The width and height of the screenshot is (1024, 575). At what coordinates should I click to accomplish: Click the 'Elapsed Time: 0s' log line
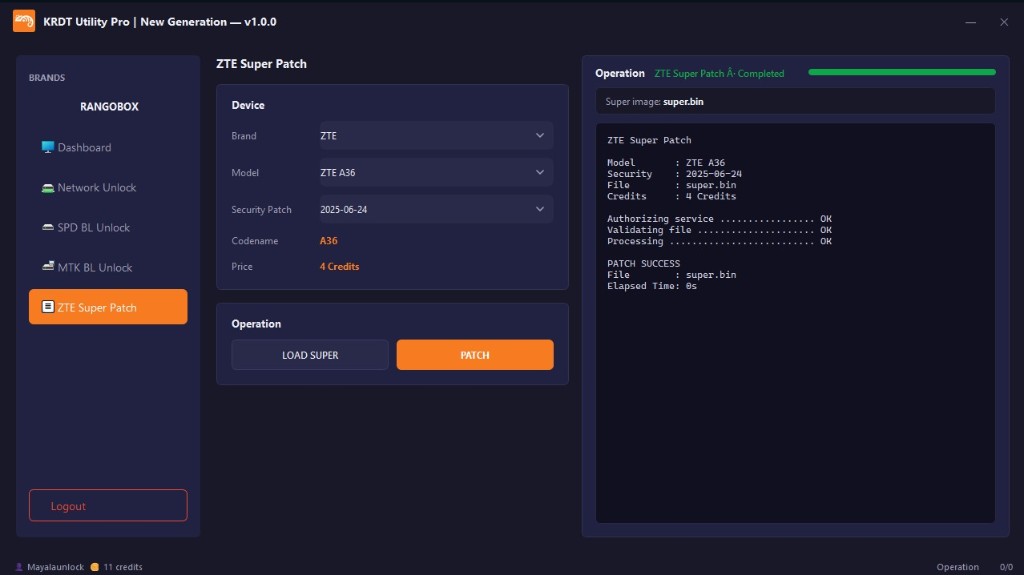(x=652, y=286)
